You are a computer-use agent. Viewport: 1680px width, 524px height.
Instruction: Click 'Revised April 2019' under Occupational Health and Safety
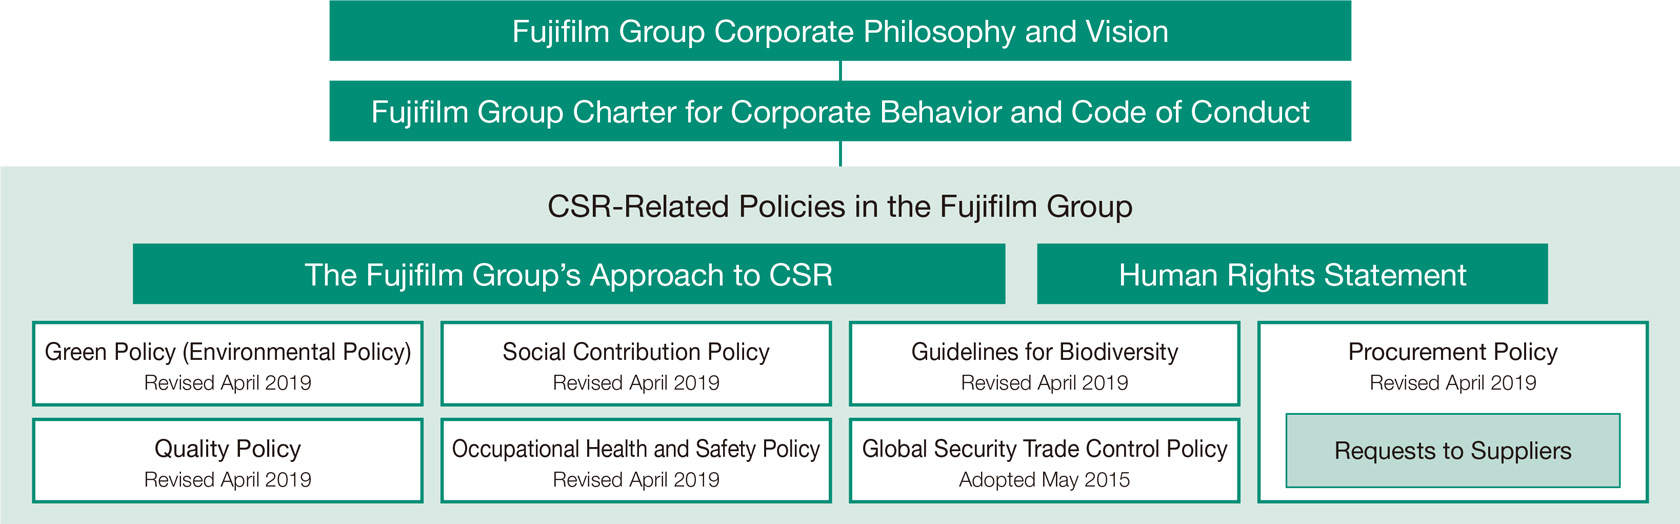(x=636, y=480)
